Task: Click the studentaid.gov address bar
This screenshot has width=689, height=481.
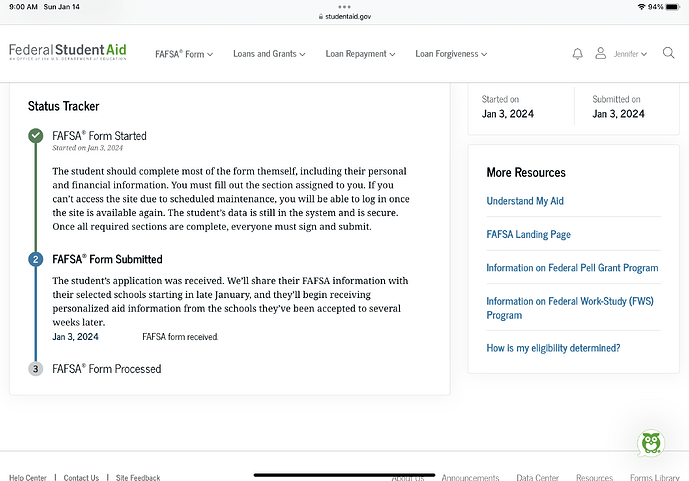Action: coord(344,16)
